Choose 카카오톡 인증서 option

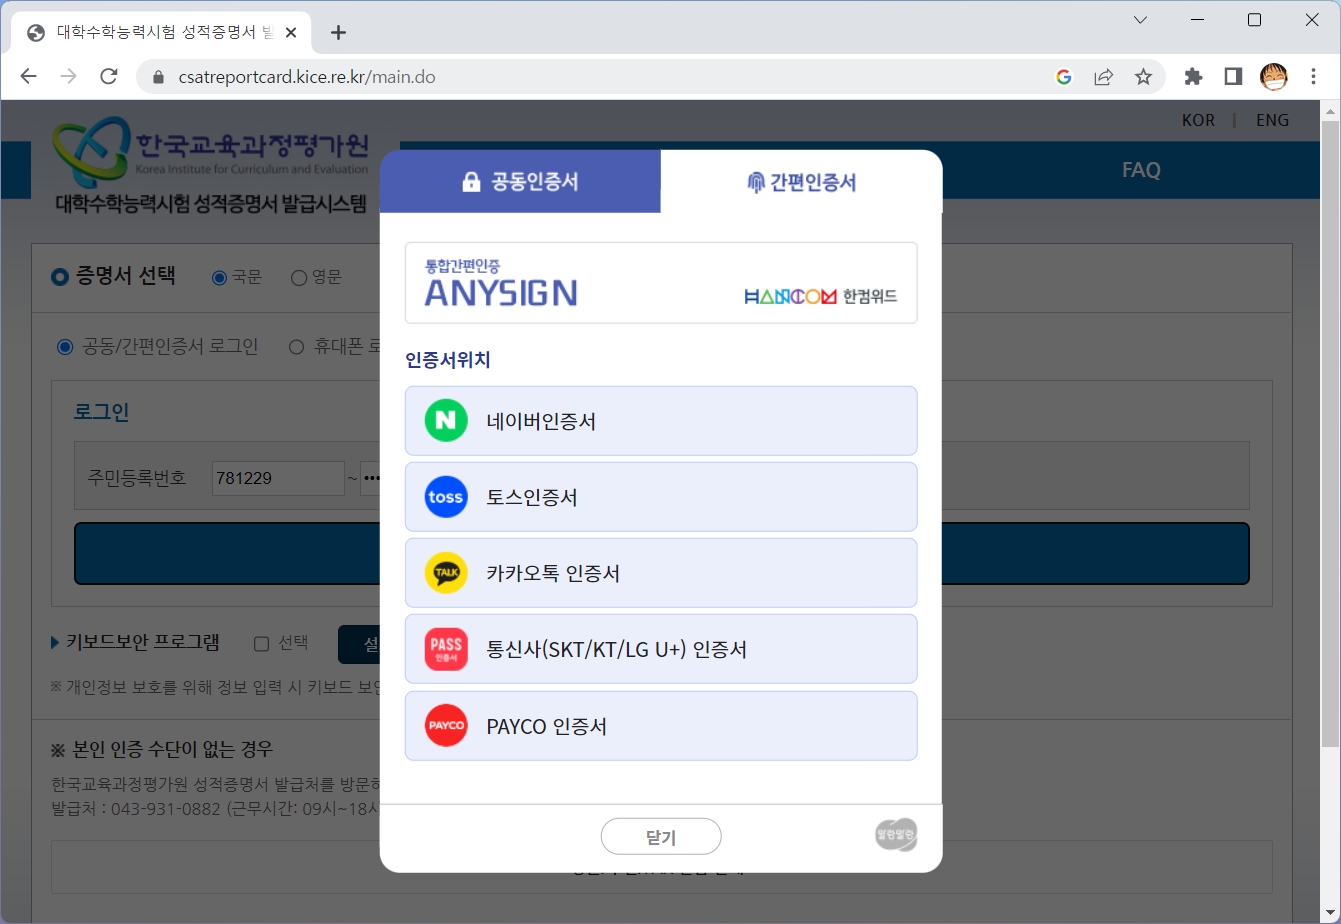661,573
